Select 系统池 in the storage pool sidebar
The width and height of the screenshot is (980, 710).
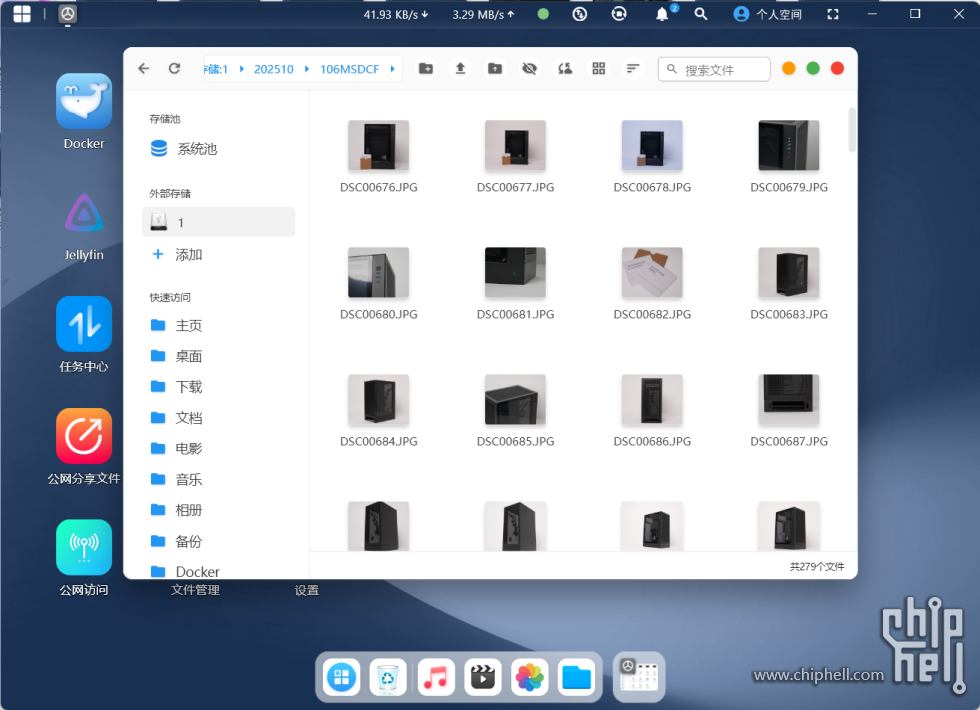click(196, 149)
